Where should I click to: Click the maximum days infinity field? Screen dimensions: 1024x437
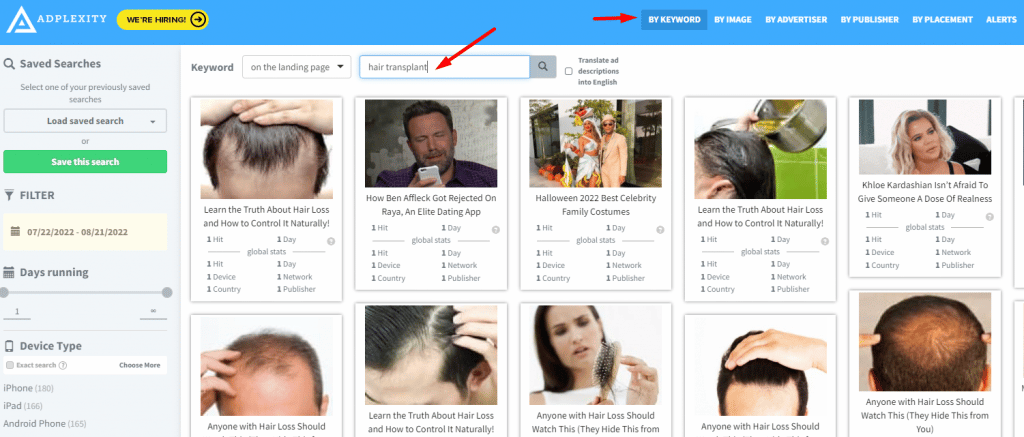pos(153,312)
